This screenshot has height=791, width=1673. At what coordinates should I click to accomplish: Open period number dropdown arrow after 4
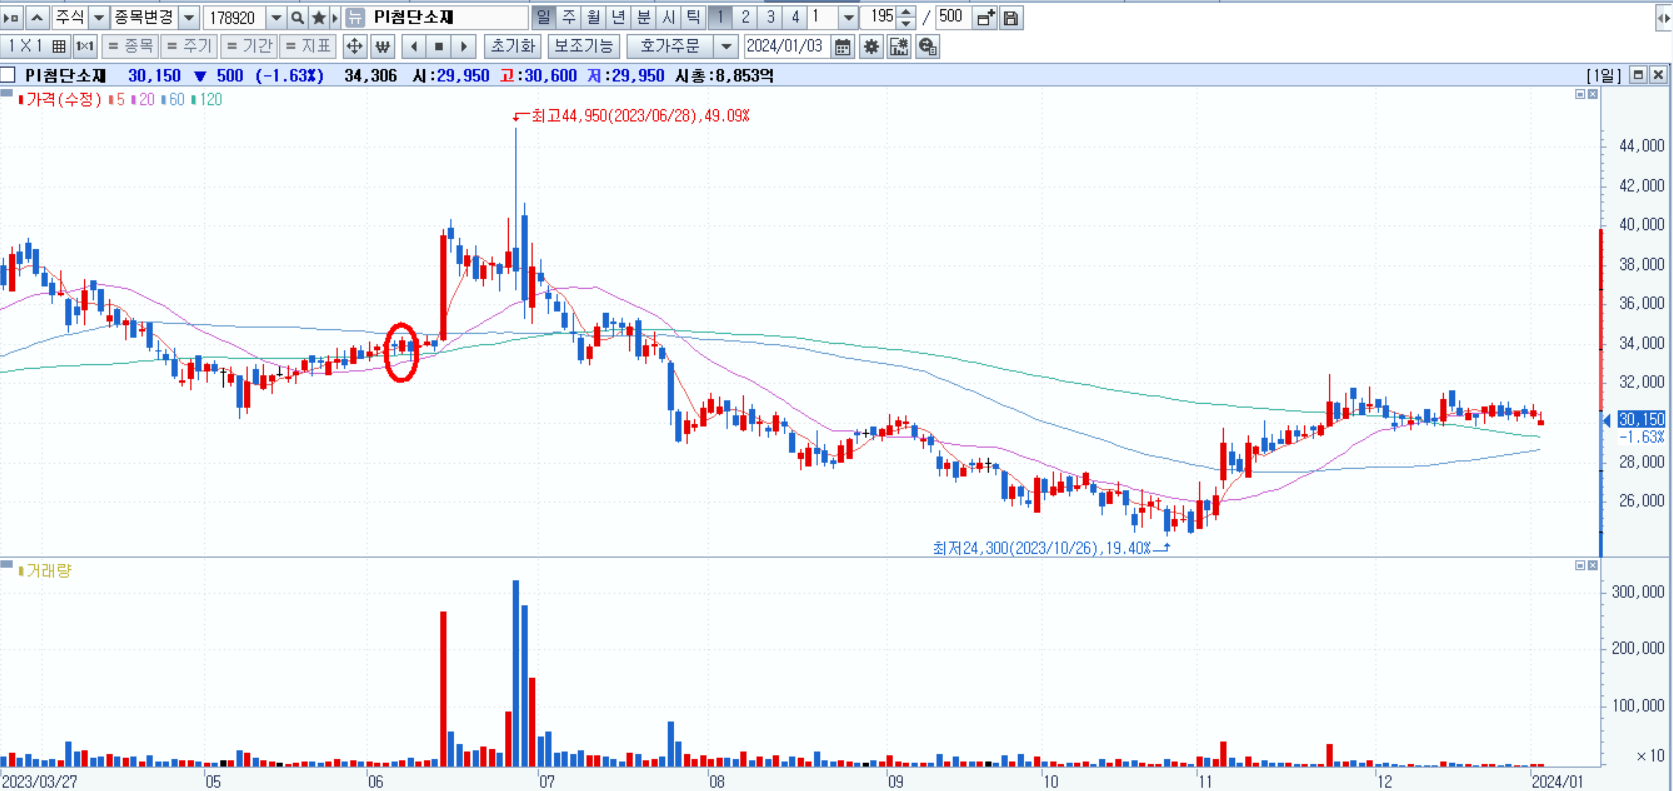(848, 18)
